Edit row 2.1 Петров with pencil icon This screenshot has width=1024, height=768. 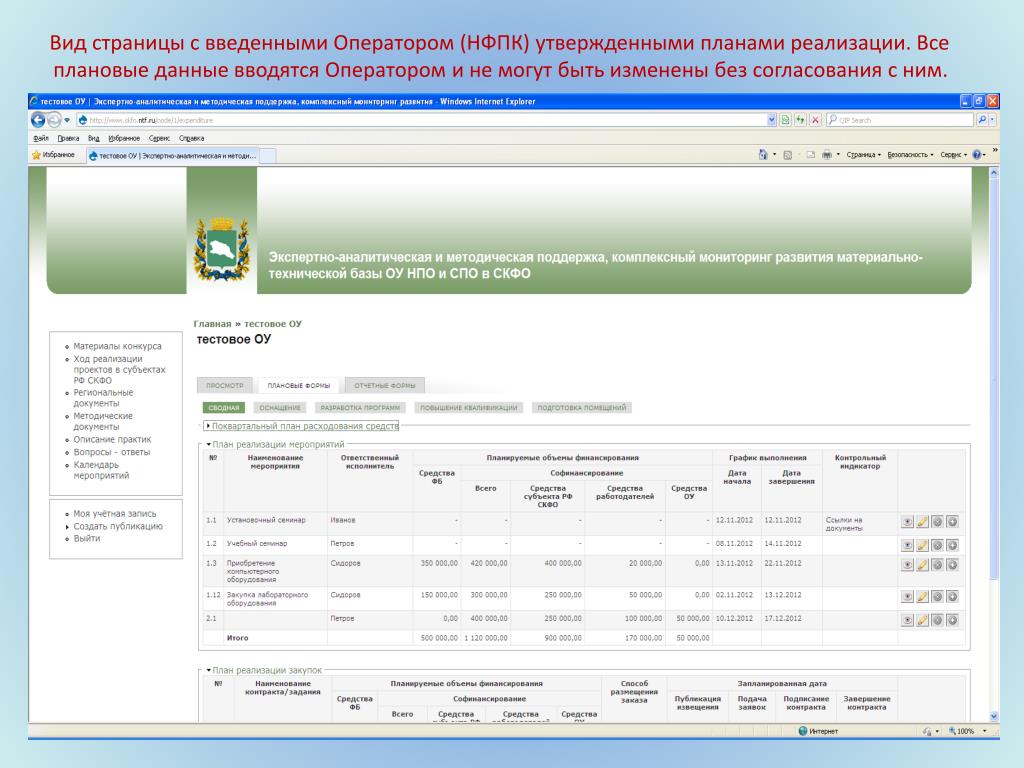[x=922, y=620]
